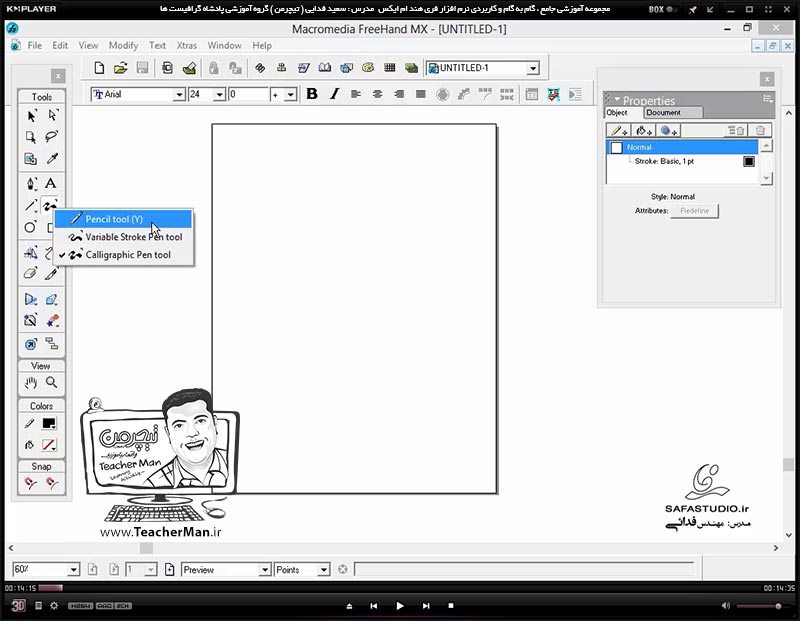This screenshot has height=621, width=800.
Task: Select the Line tool
Action: (x=31, y=205)
